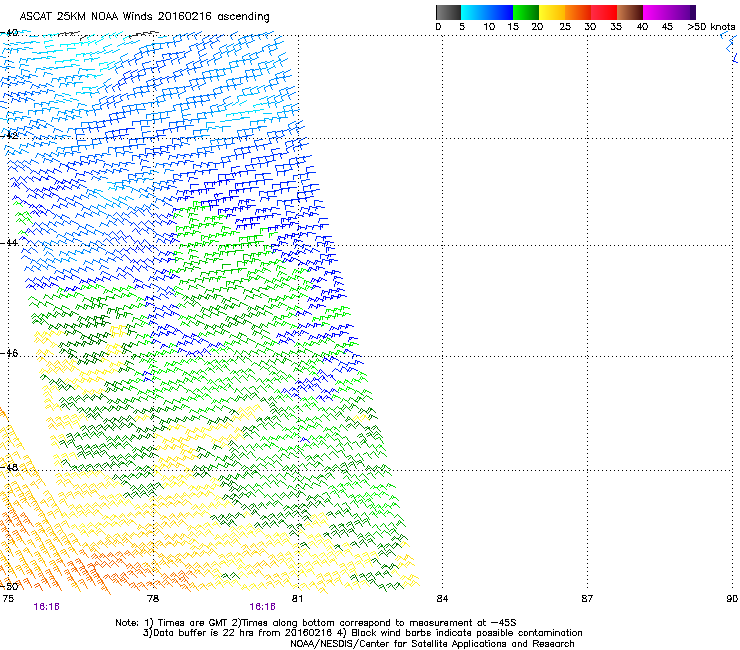Viewport: 740px width, 650px height.
Task: Click the magenta 40-45 knots legend color
Action: (656, 12)
